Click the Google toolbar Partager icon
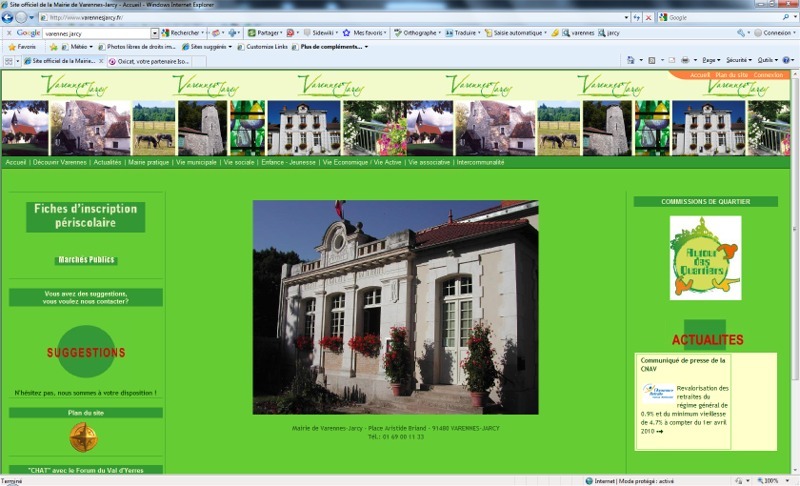800x486 pixels. coord(252,33)
